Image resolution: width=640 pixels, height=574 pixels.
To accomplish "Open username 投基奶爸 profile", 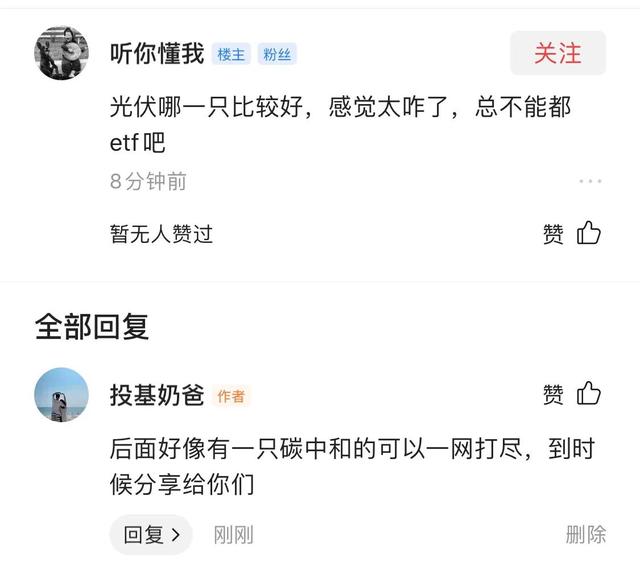I will point(157,395).
